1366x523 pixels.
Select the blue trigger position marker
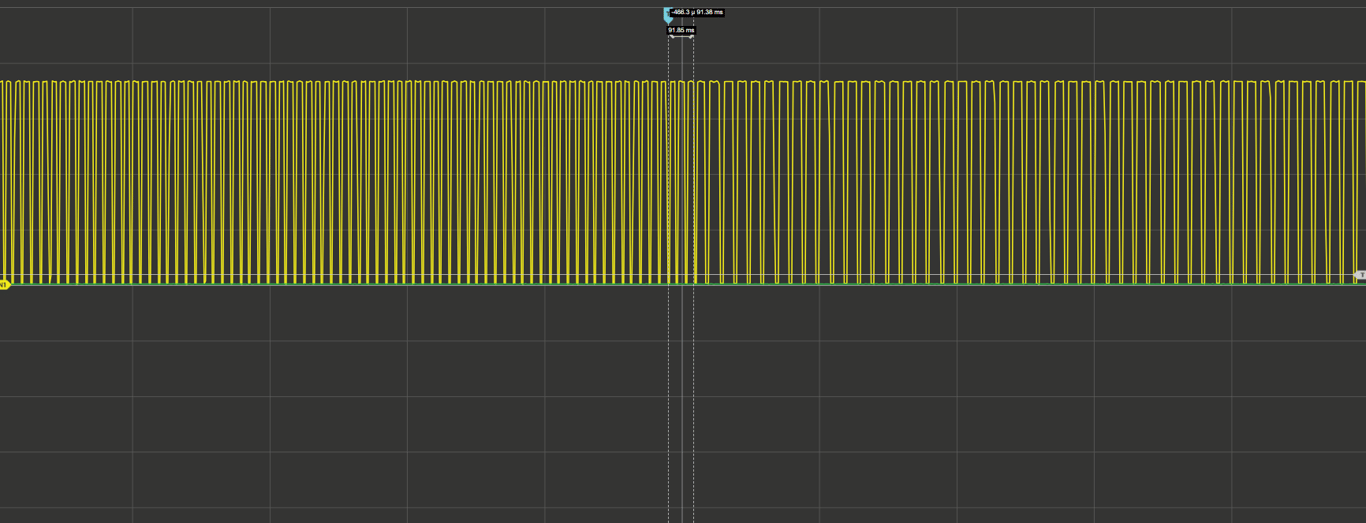(668, 15)
